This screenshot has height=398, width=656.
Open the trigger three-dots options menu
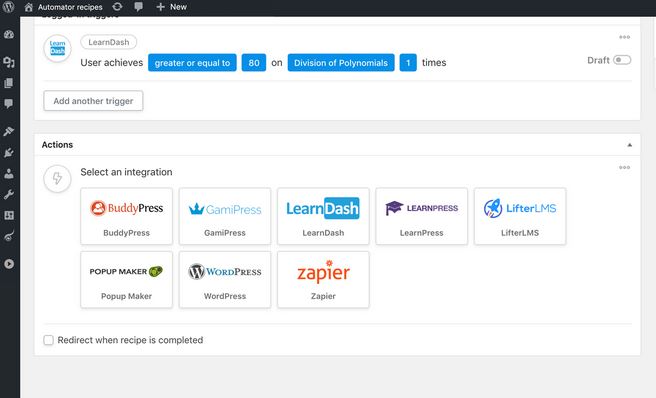pos(624,37)
